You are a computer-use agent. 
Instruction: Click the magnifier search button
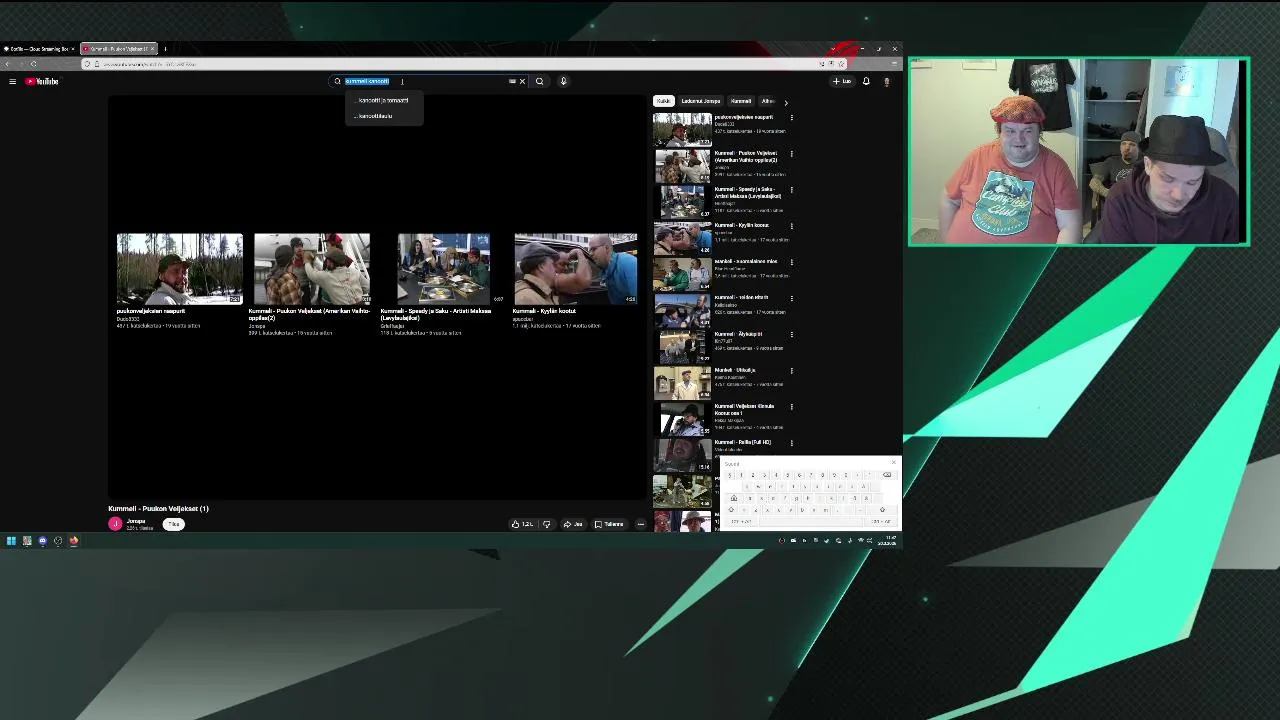click(539, 81)
